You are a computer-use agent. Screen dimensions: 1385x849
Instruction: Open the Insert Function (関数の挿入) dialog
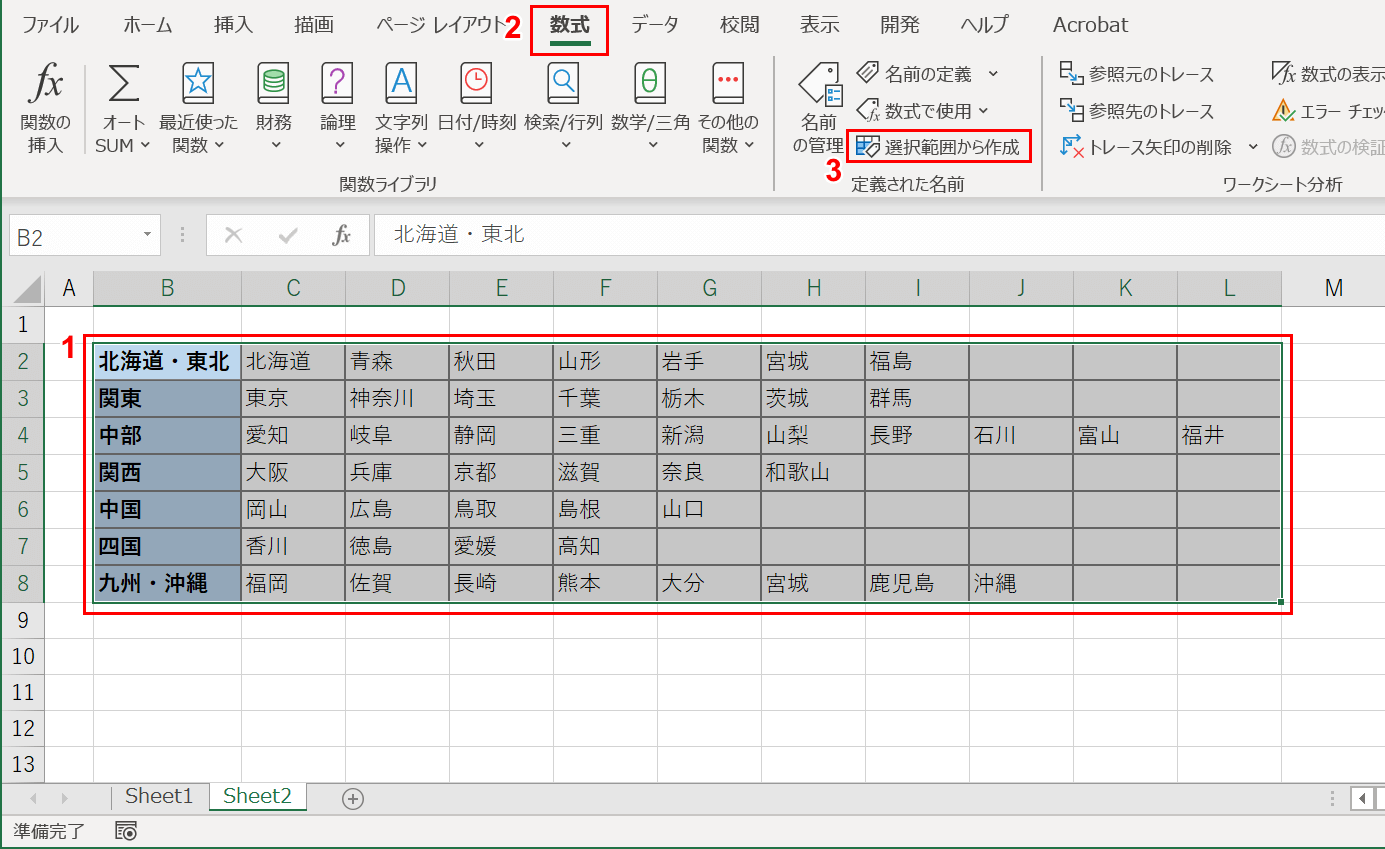click(x=45, y=105)
